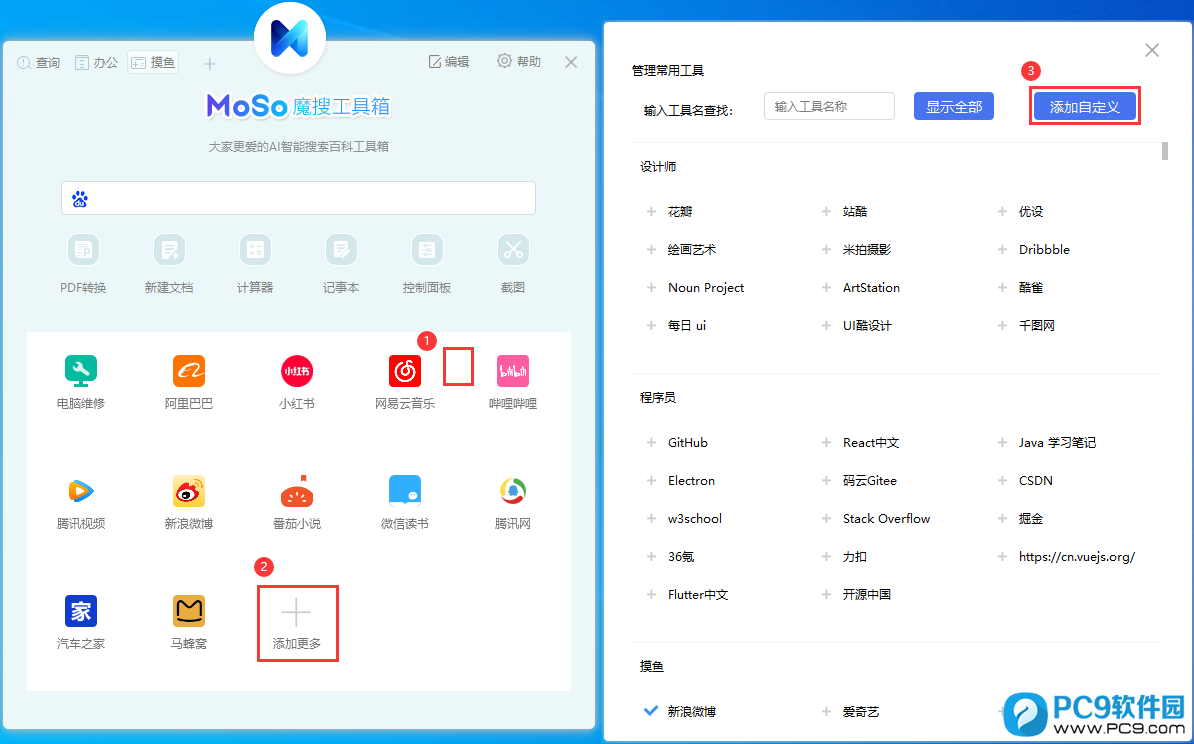Add React中文 entry
Screen dimensions: 1194x744
[826, 442]
